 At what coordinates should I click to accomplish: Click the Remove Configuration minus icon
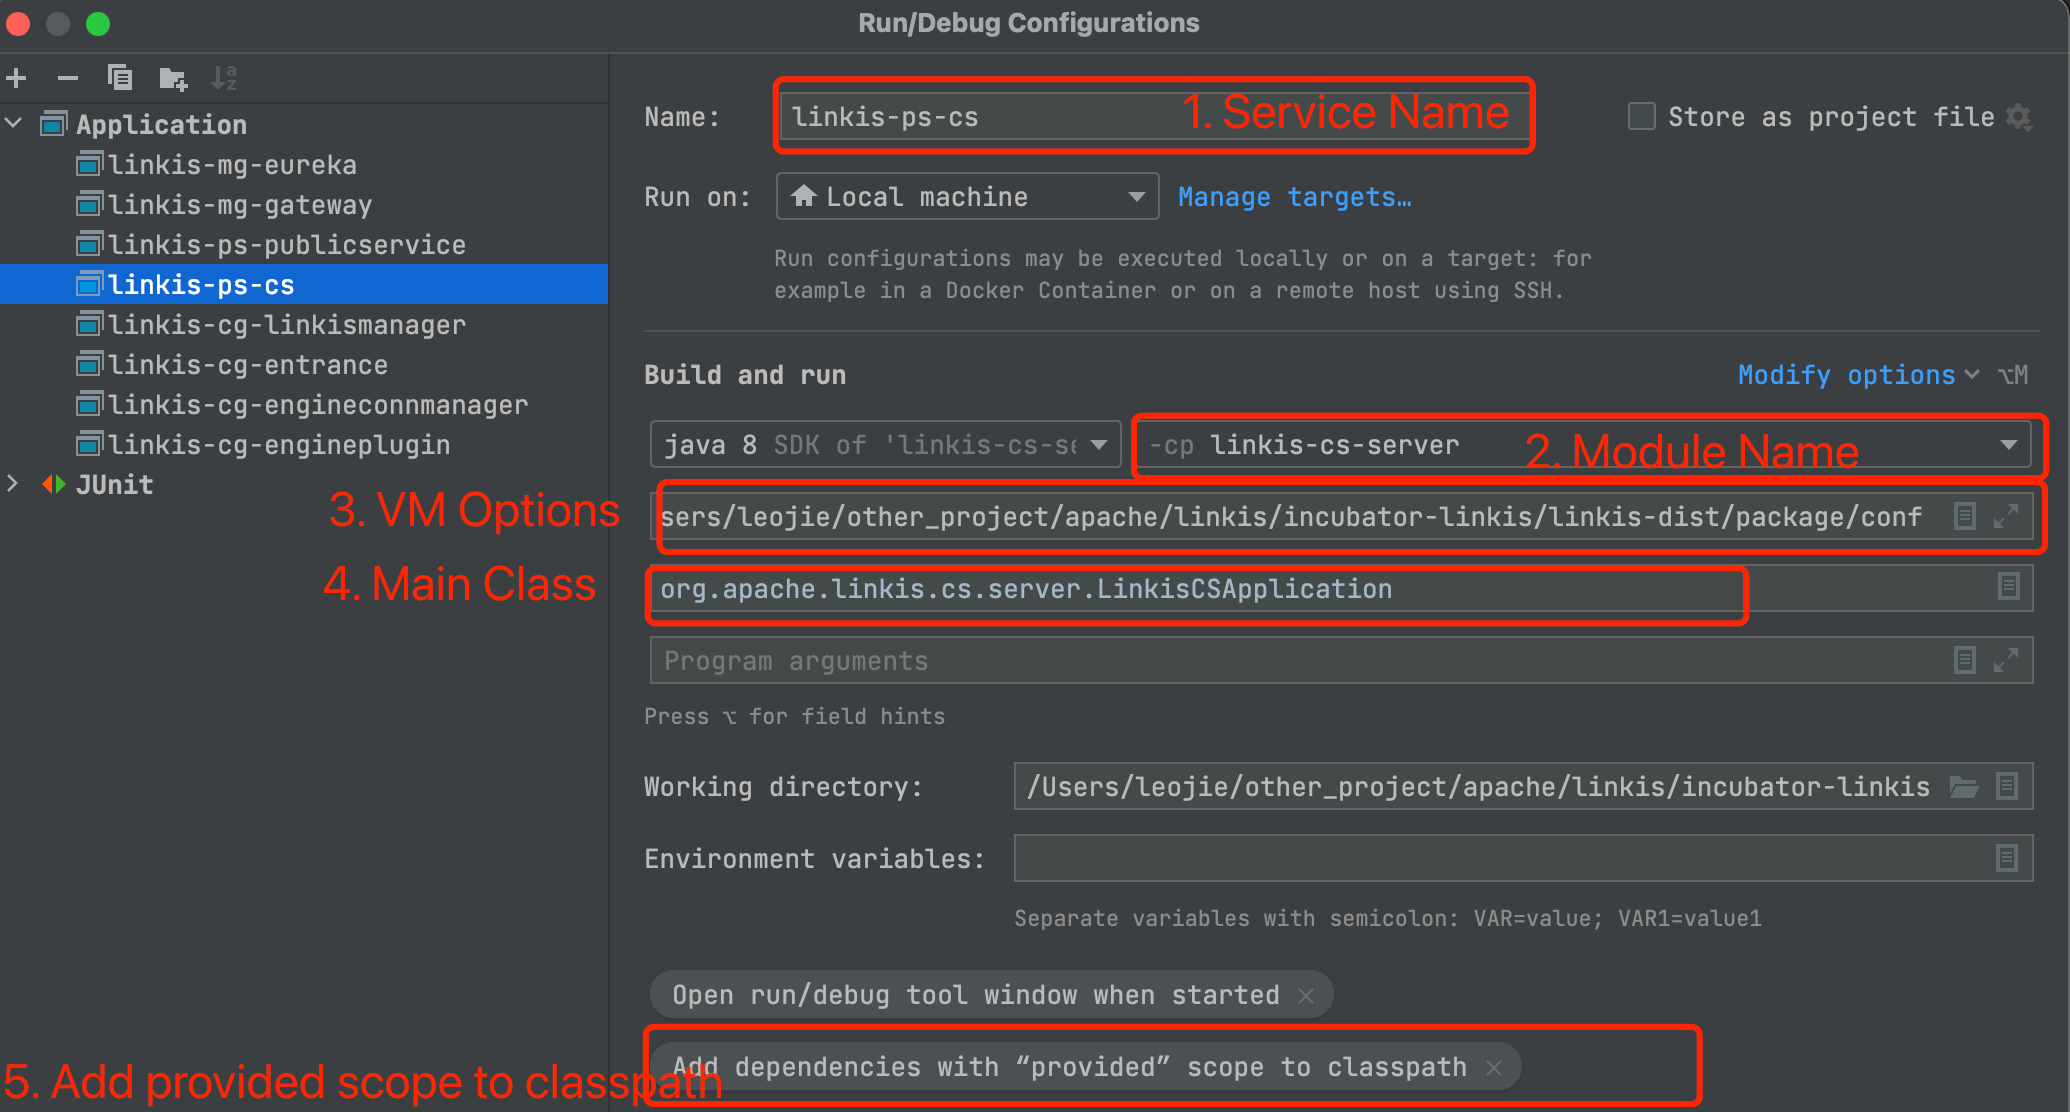click(x=68, y=77)
